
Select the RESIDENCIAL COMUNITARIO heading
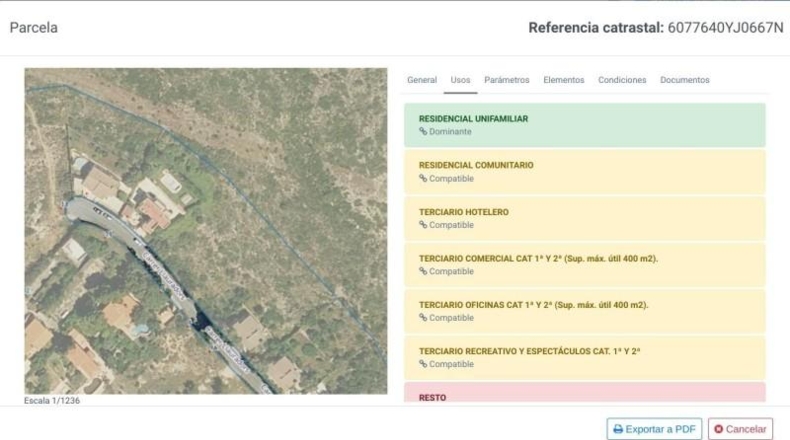point(476,165)
